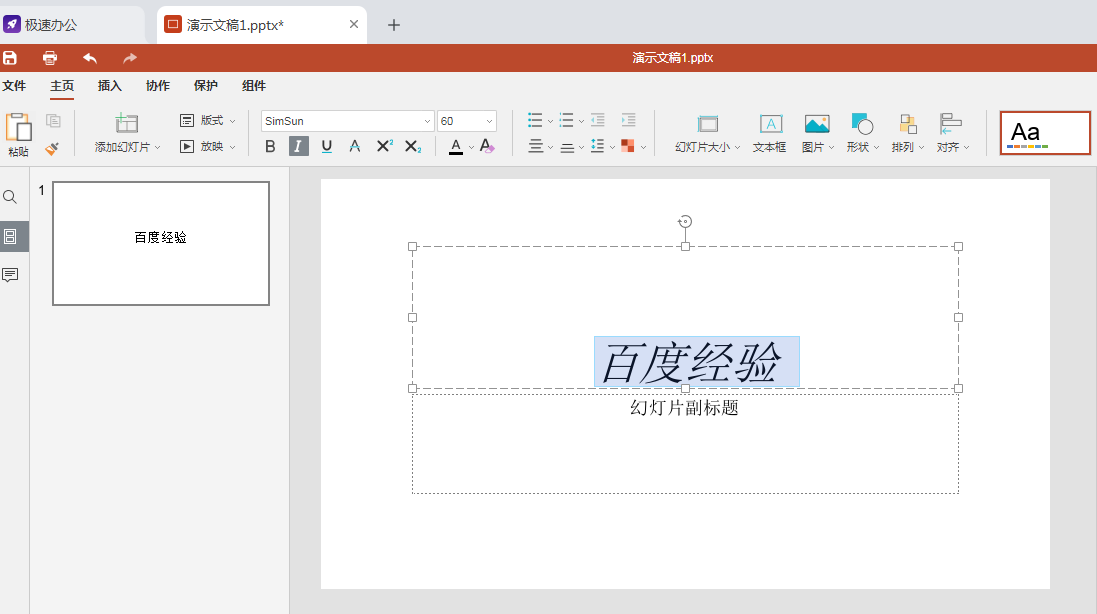The height and width of the screenshot is (614, 1097).
Task: Switch to the 主页 tab
Action: (x=62, y=85)
